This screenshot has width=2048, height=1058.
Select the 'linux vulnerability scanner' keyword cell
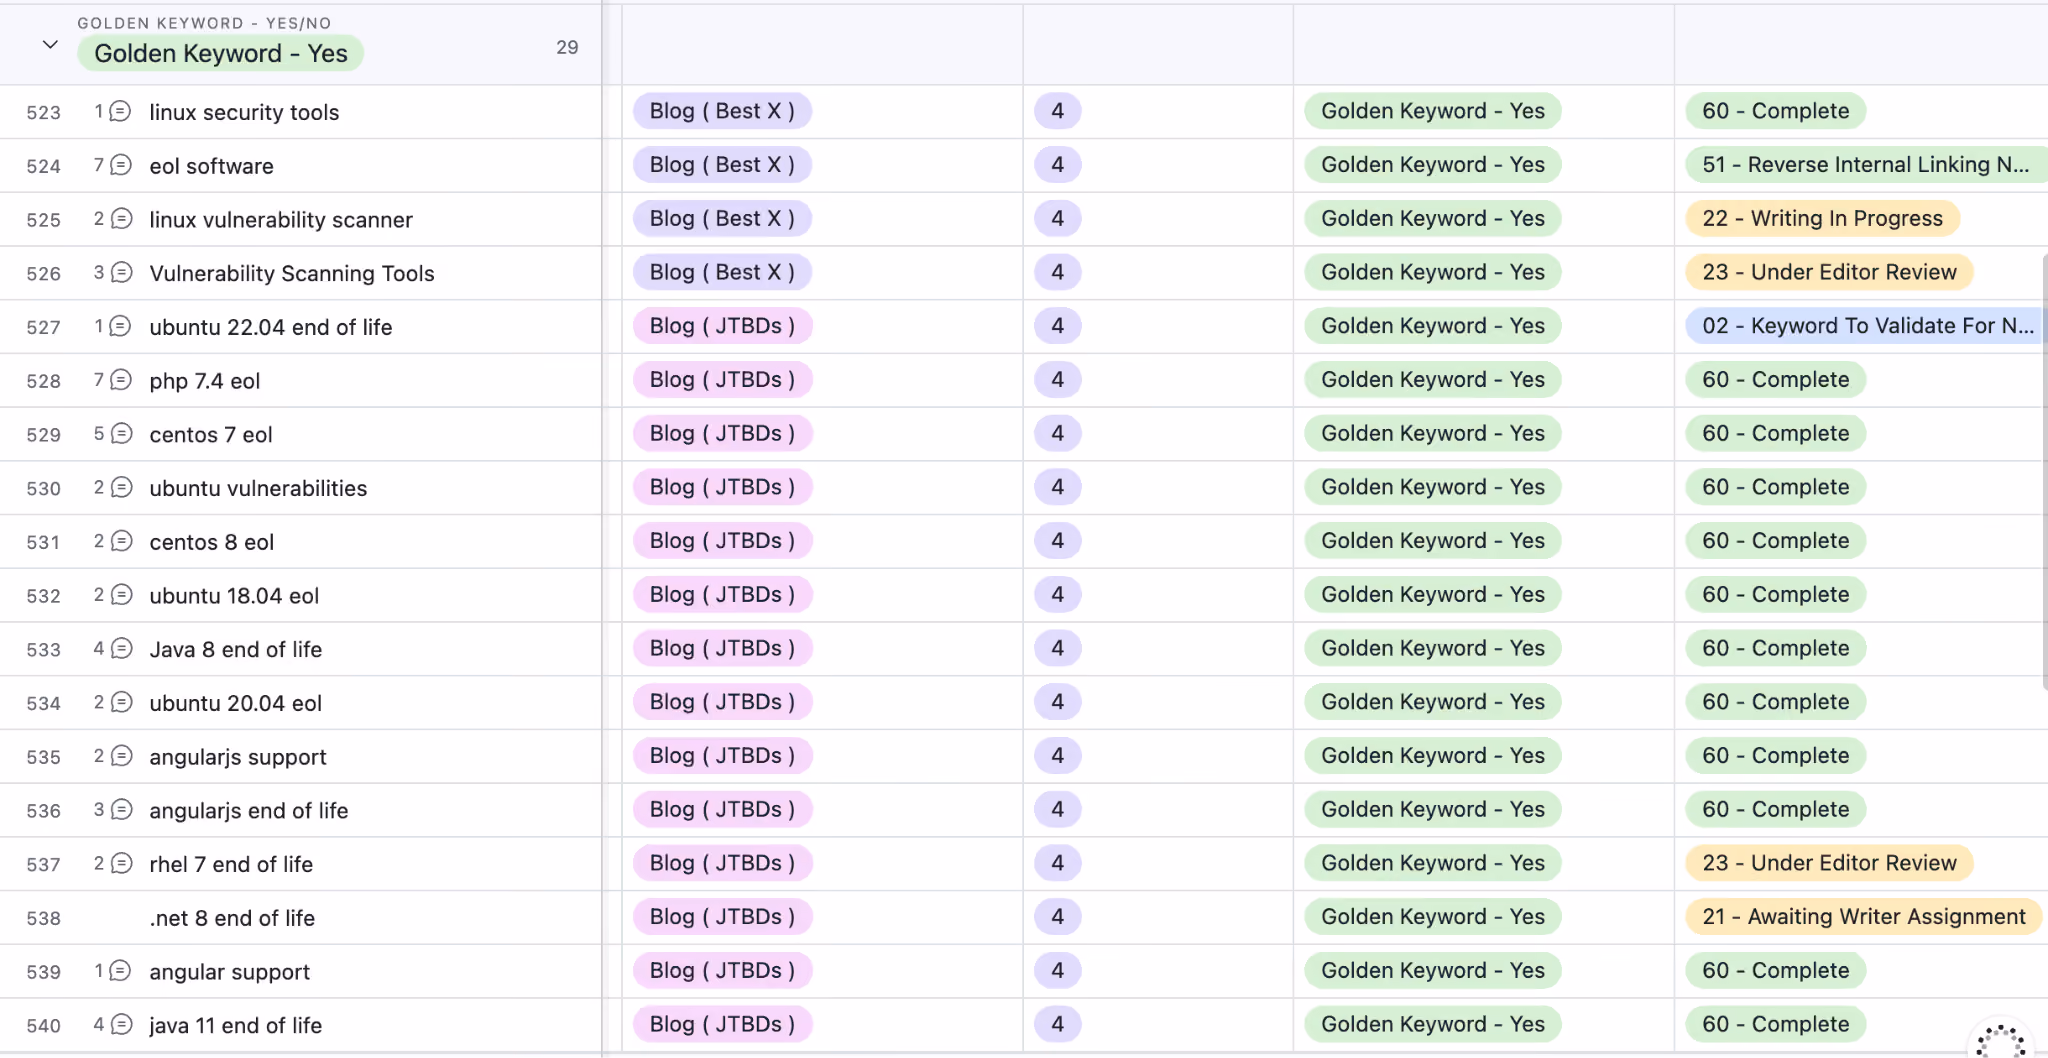coord(281,220)
